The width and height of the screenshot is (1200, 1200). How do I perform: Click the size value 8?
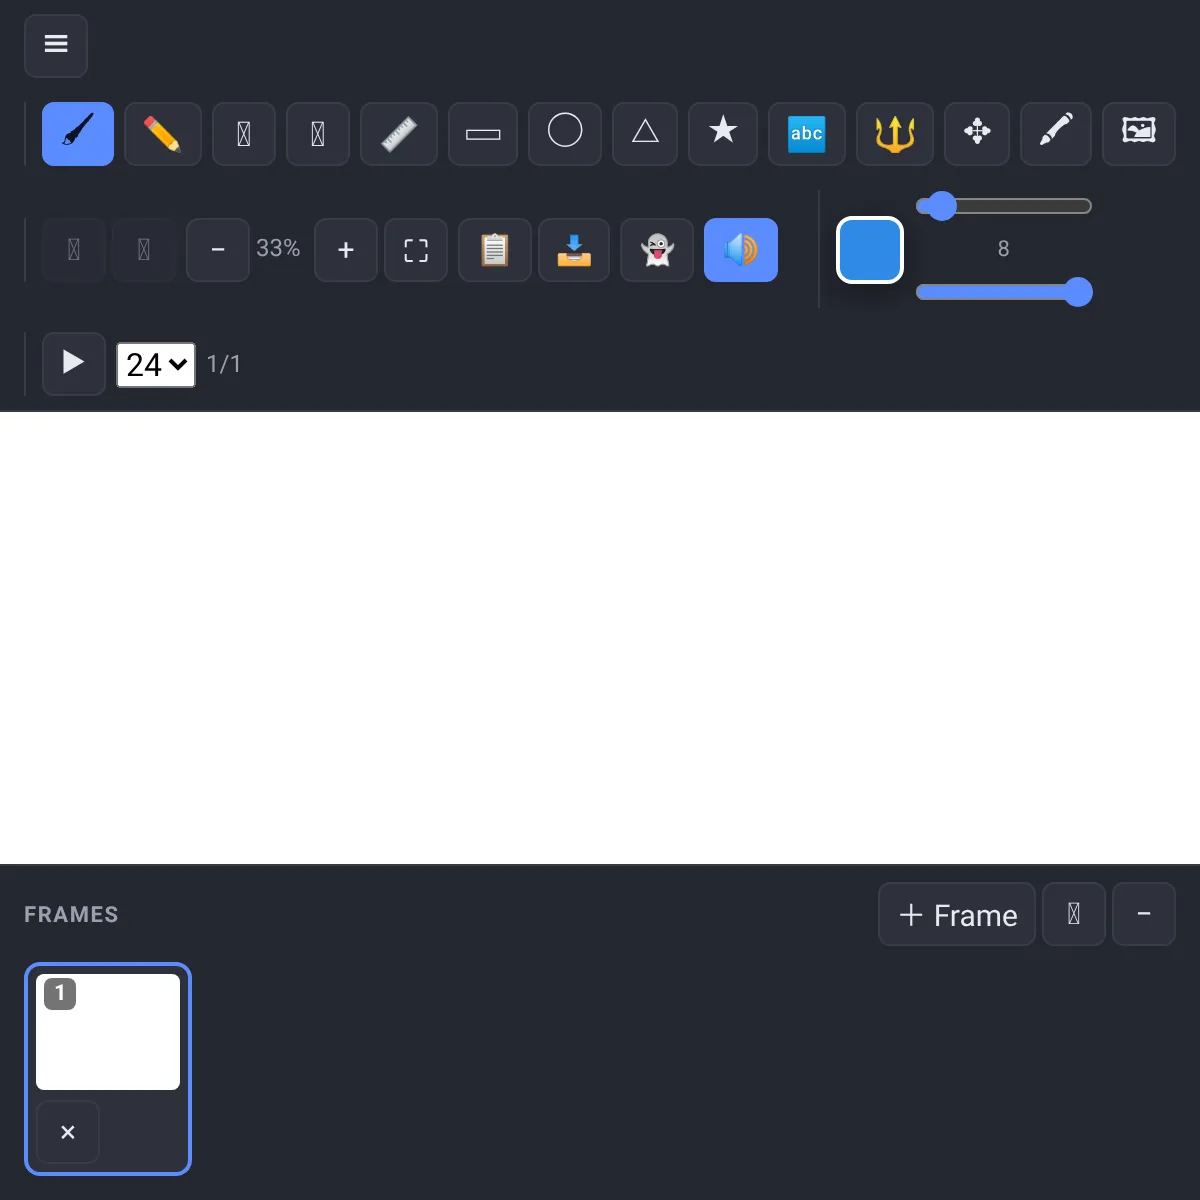[x=1003, y=249]
